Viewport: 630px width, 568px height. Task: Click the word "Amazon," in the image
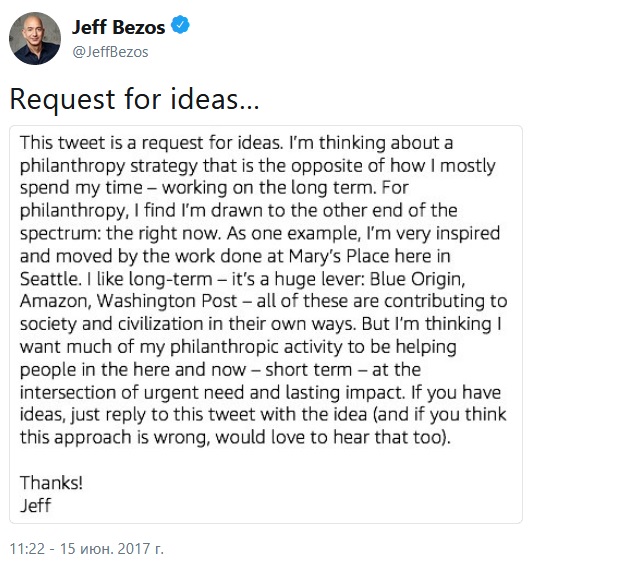tap(56, 301)
